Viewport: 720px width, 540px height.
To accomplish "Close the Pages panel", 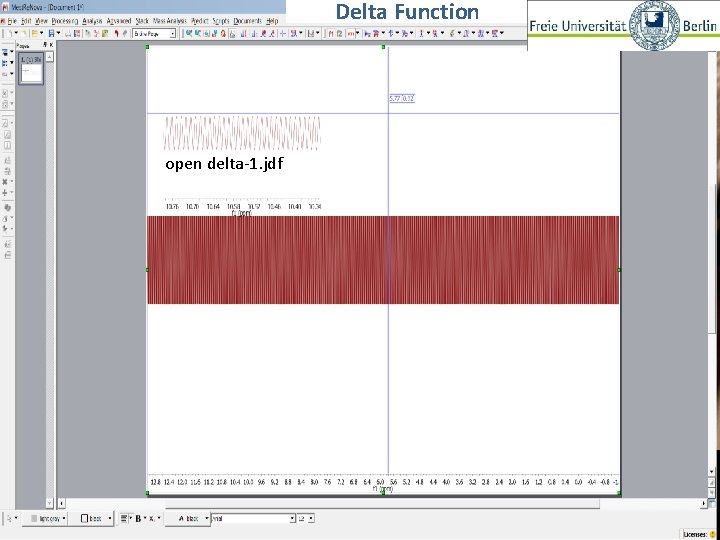I will [x=51, y=45].
